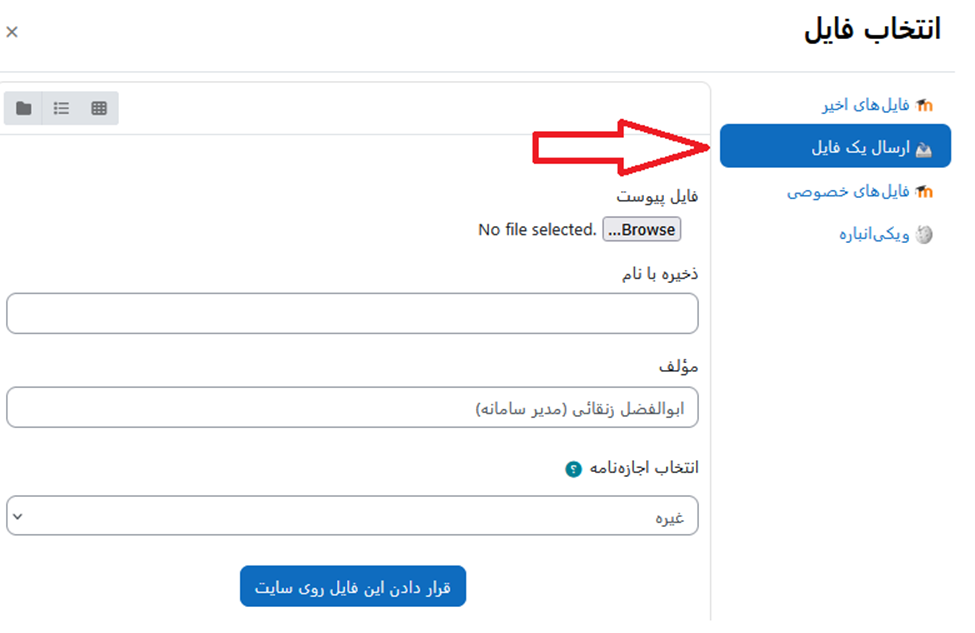Viewport: 975px width, 633px height.
Task: Open the licence dropdown showing غیره
Action: (352, 515)
